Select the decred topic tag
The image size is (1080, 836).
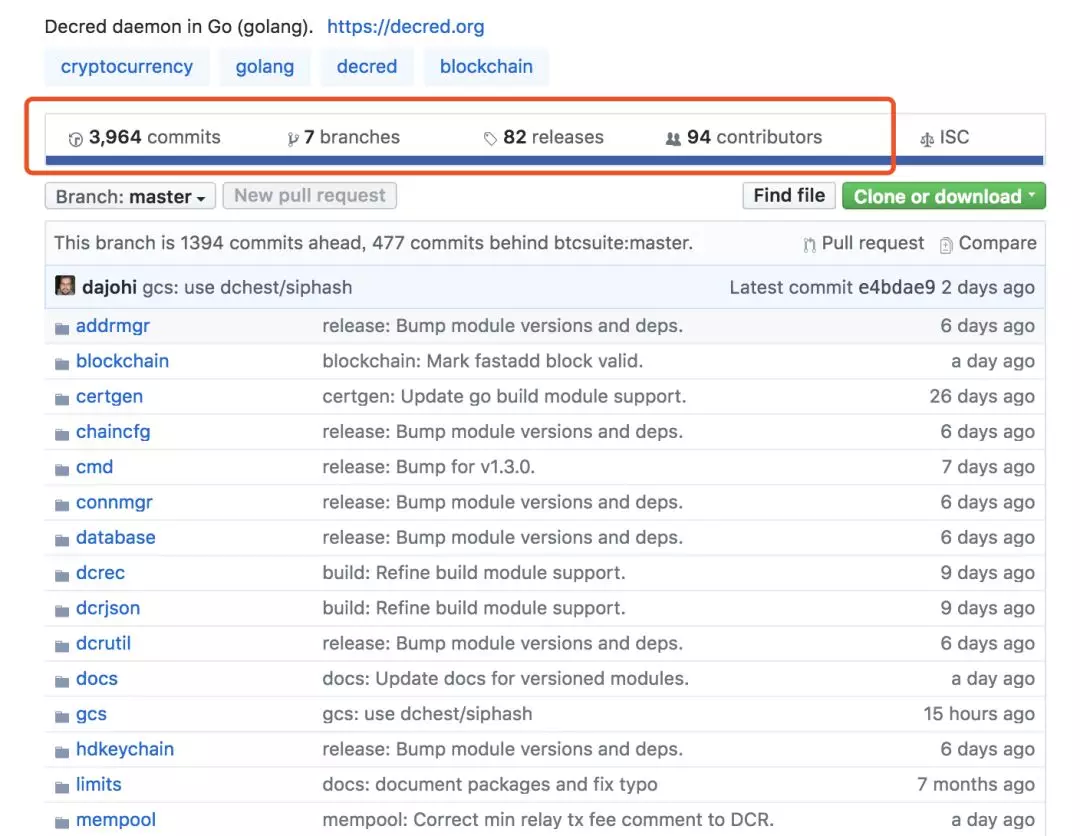(366, 67)
